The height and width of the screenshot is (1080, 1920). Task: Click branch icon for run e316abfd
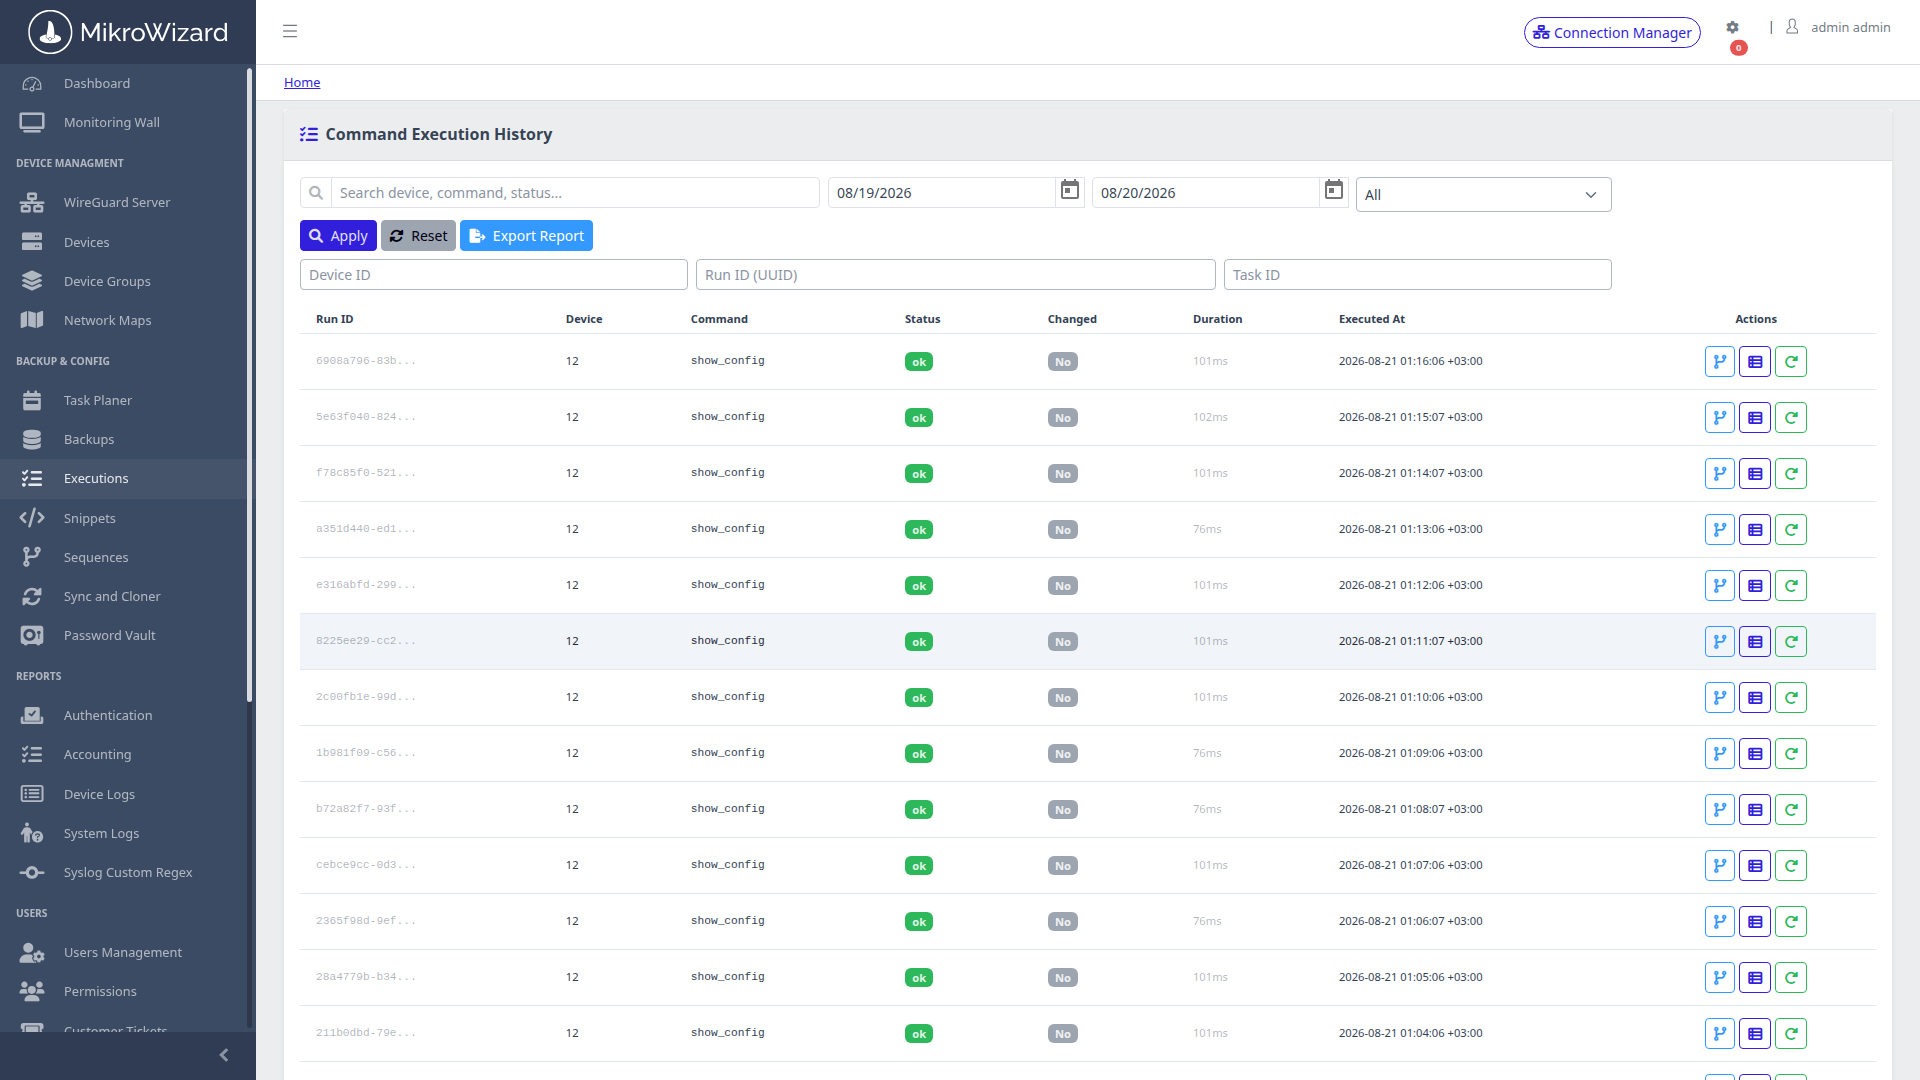tap(1720, 586)
